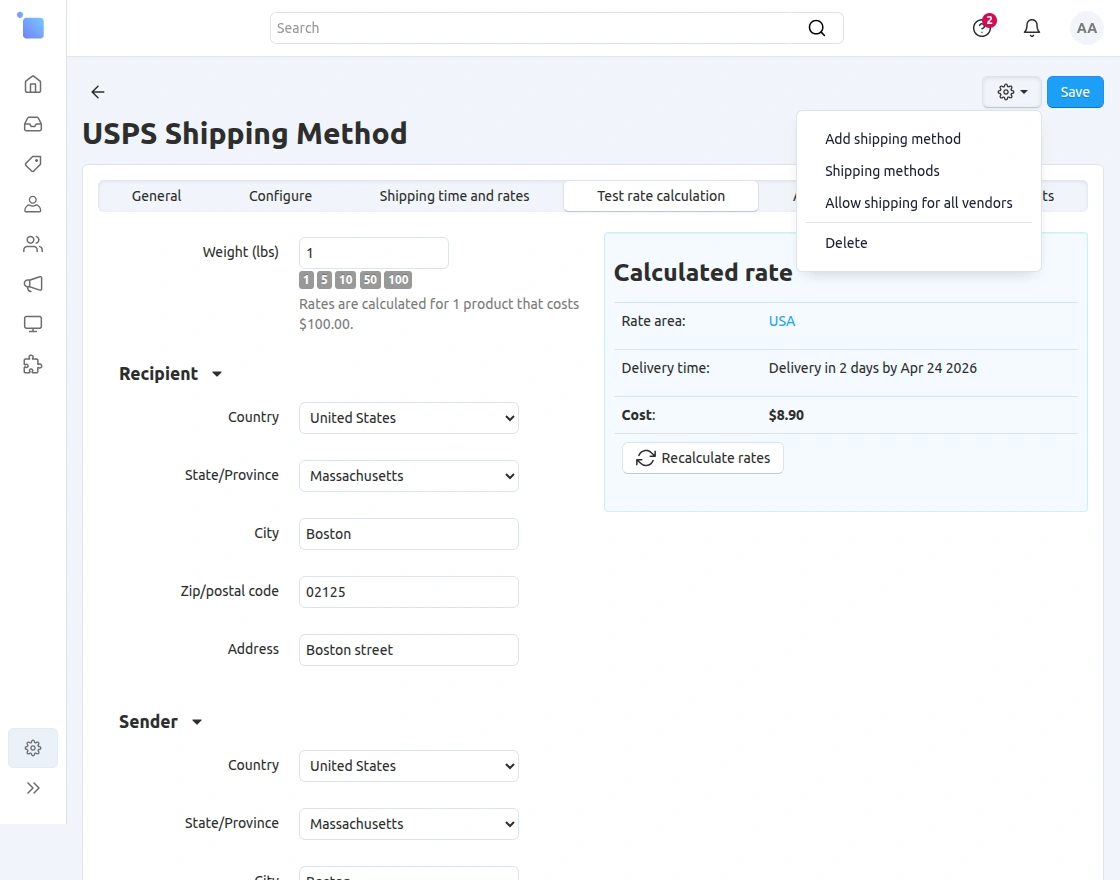Collapse the Recipient section
1120x880 pixels.
171,374
